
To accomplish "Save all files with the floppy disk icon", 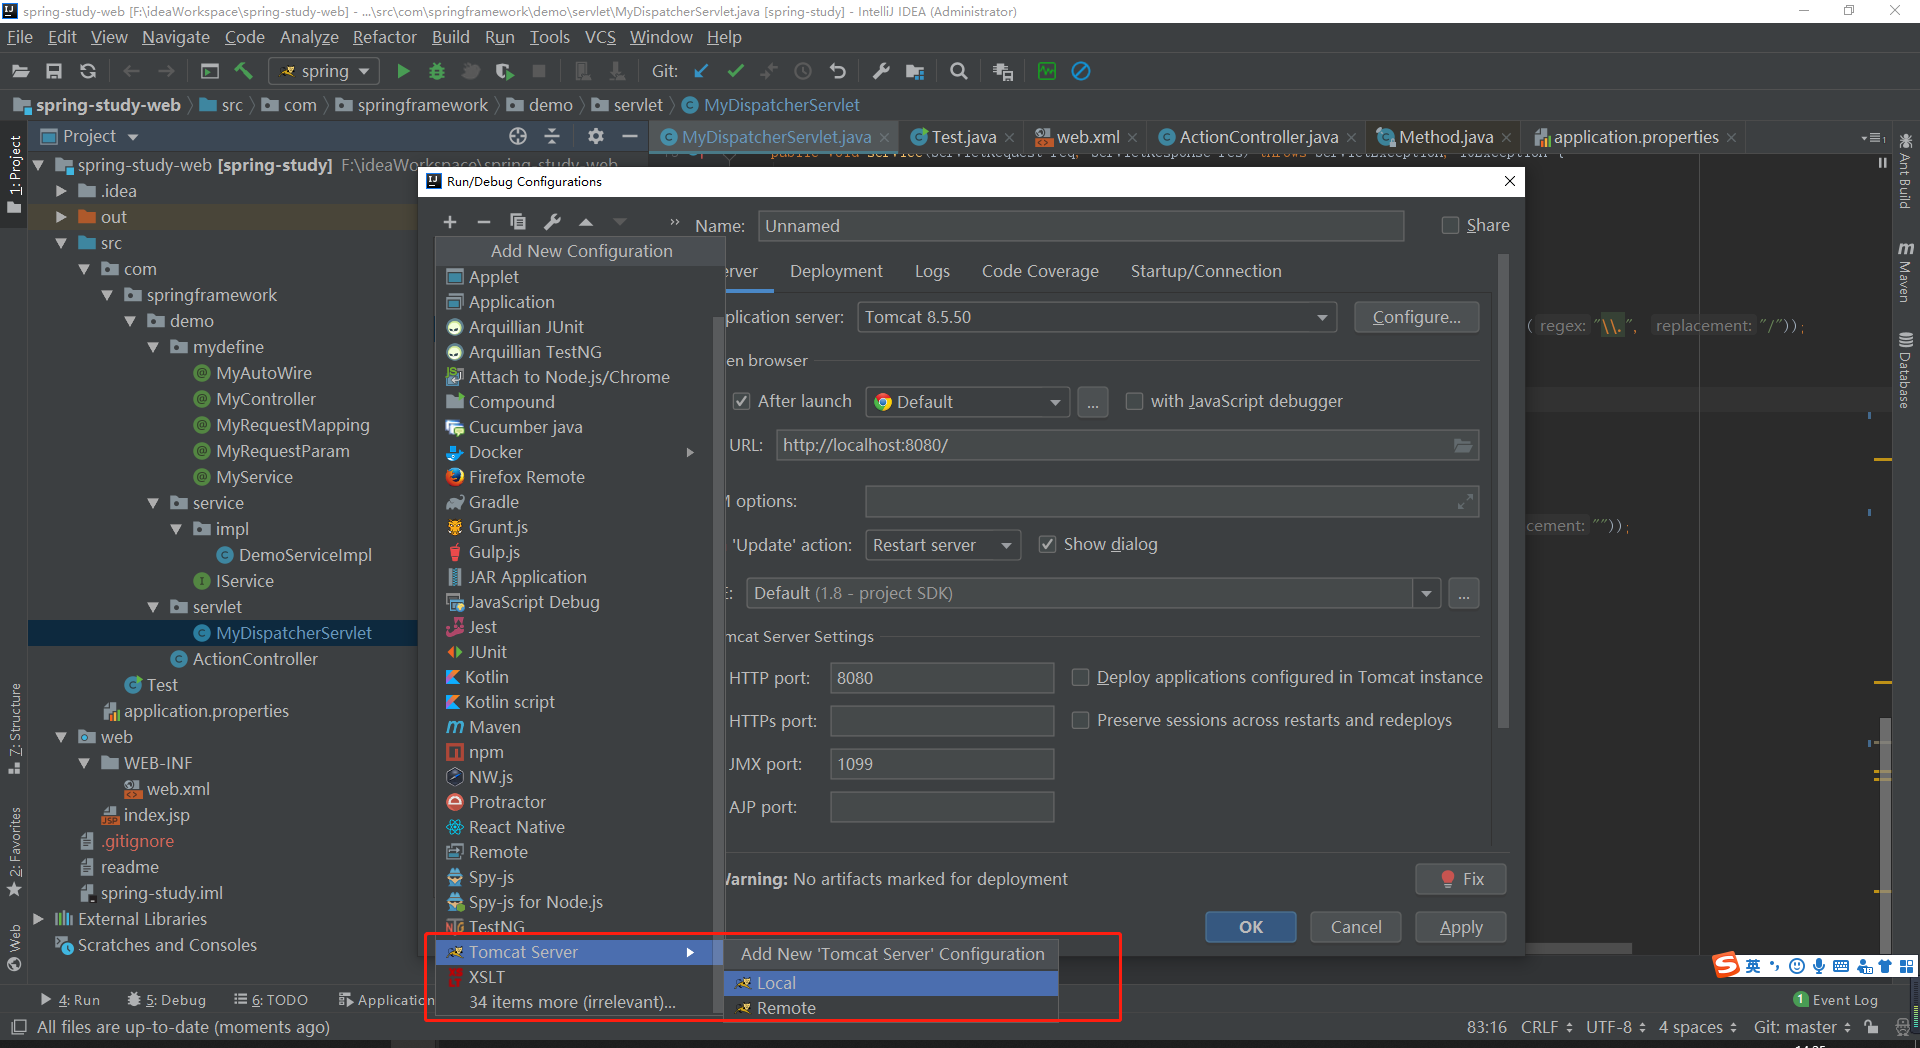I will pos(54,71).
